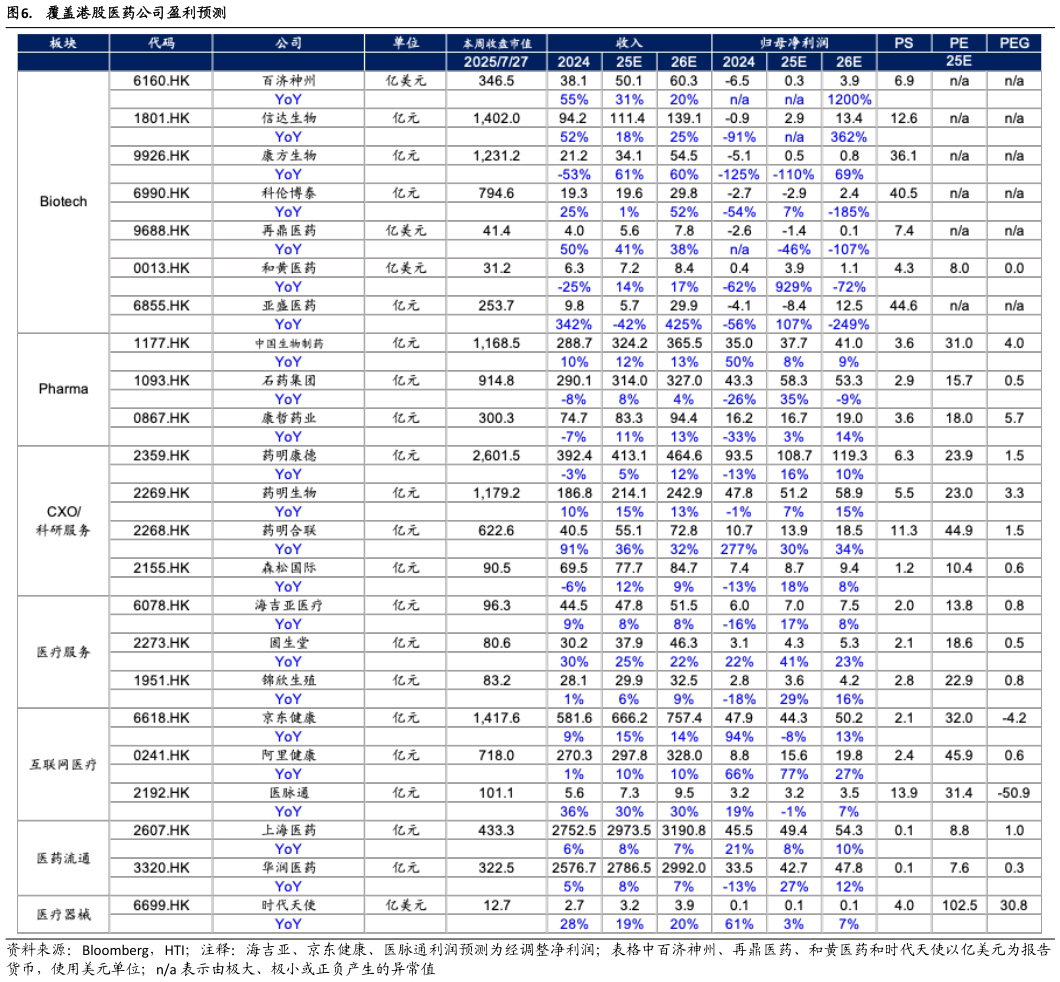Click company name 固生堂

pos(289,643)
